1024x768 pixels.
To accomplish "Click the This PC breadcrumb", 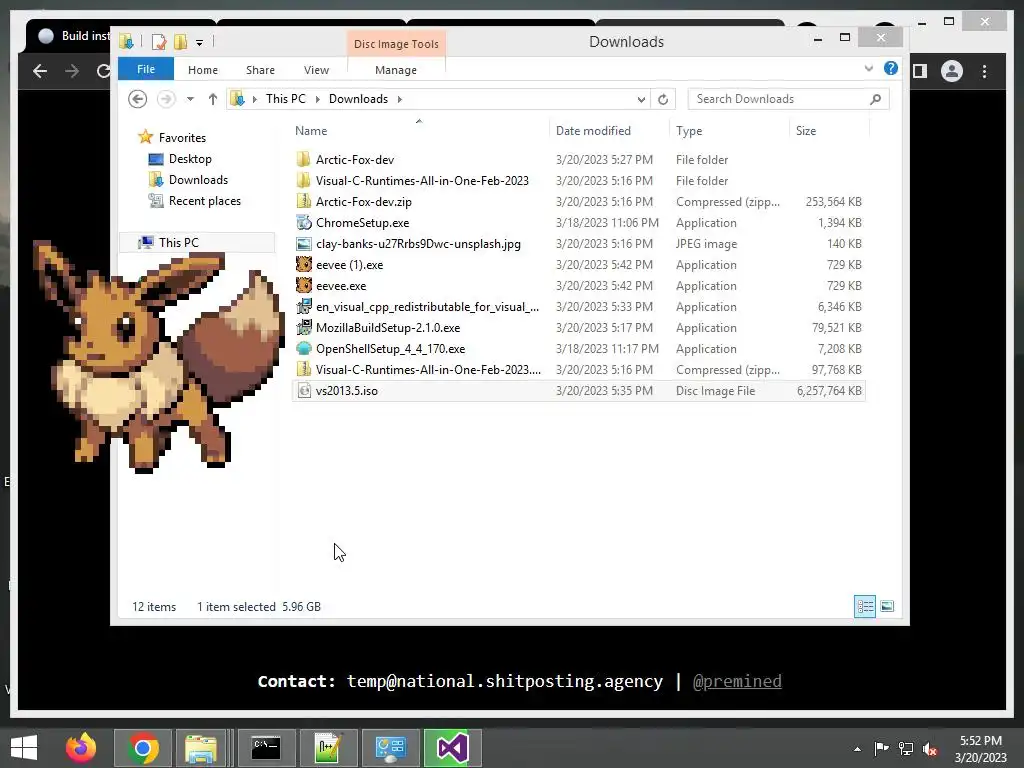I will [x=285, y=99].
